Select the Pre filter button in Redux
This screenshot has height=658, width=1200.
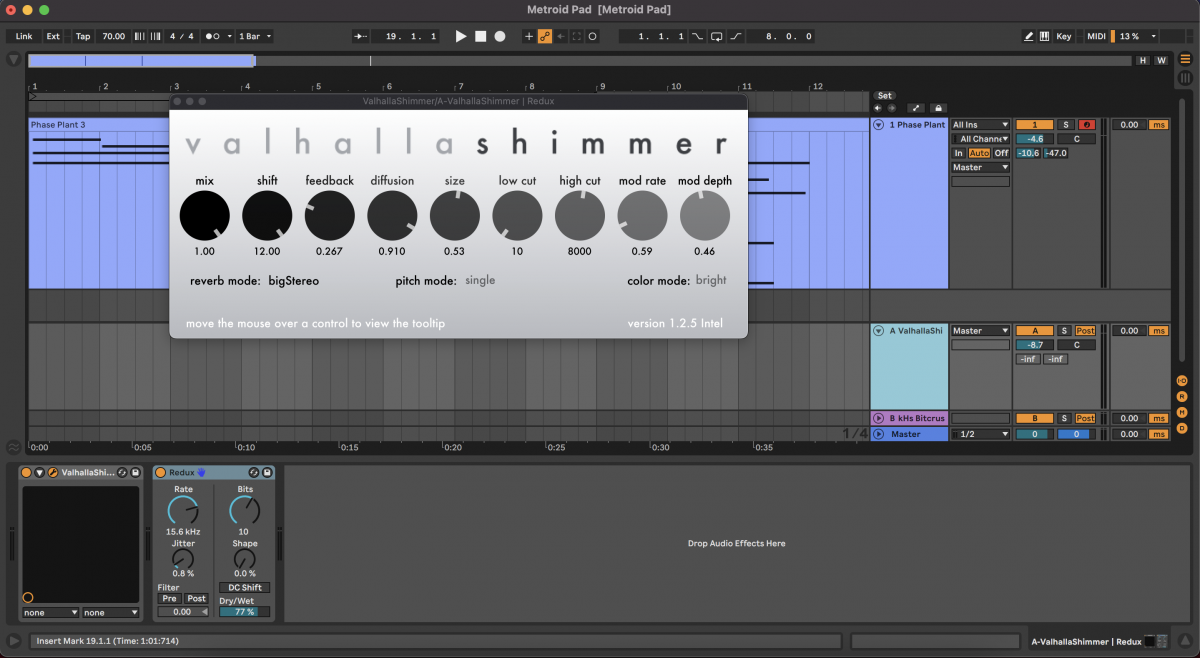(169, 599)
